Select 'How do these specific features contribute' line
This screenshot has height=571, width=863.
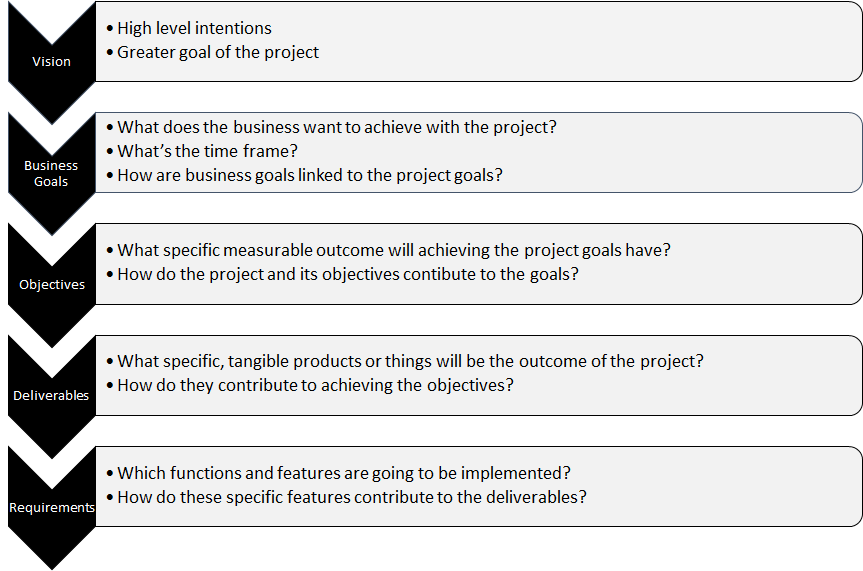coord(346,497)
